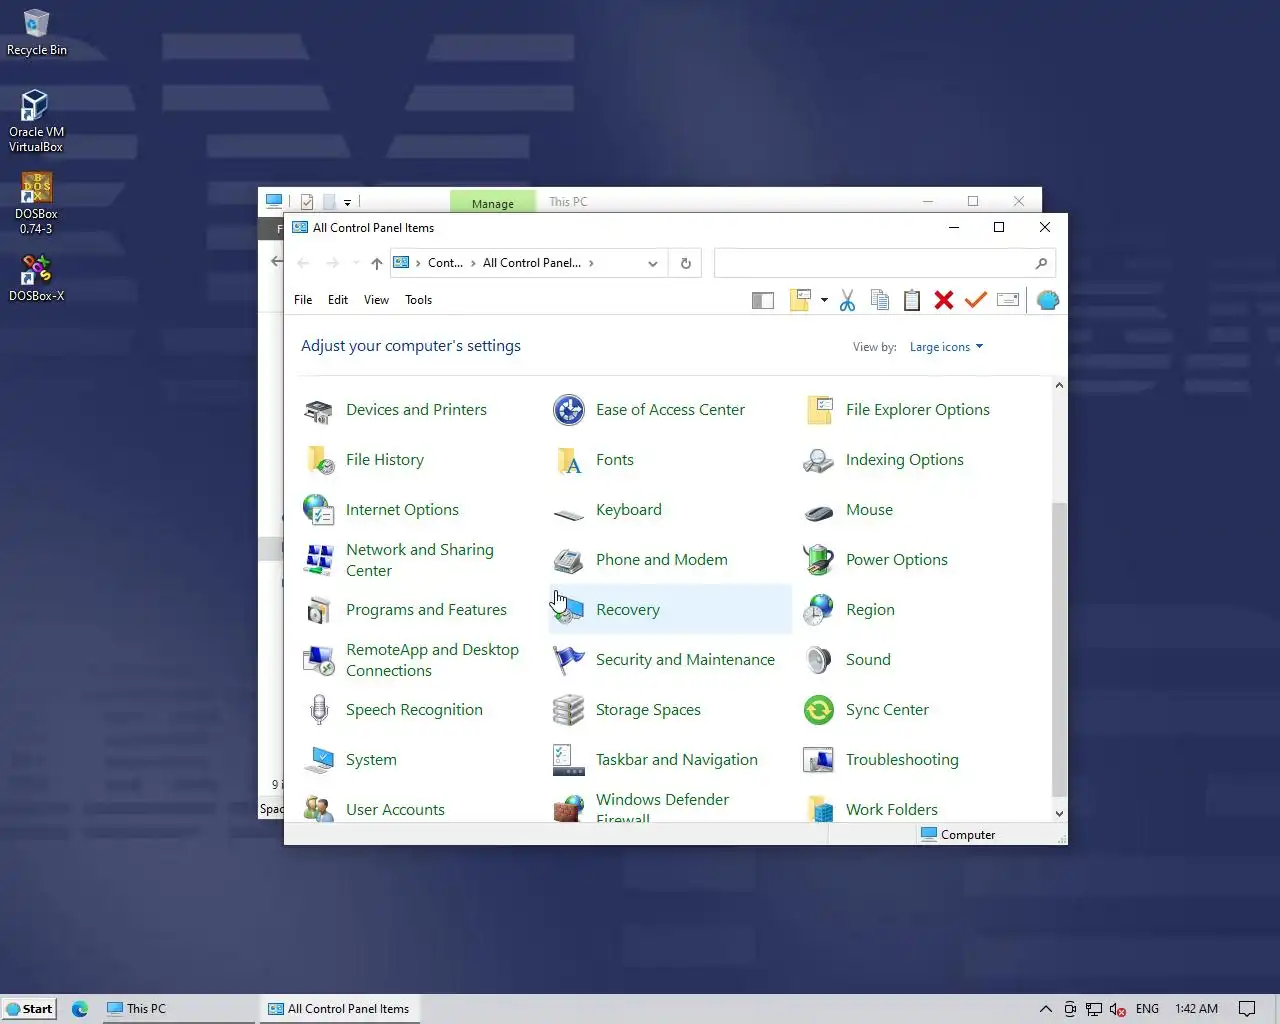This screenshot has height=1024, width=1280.
Task: Open File Explorer Options
Action: 897,410
